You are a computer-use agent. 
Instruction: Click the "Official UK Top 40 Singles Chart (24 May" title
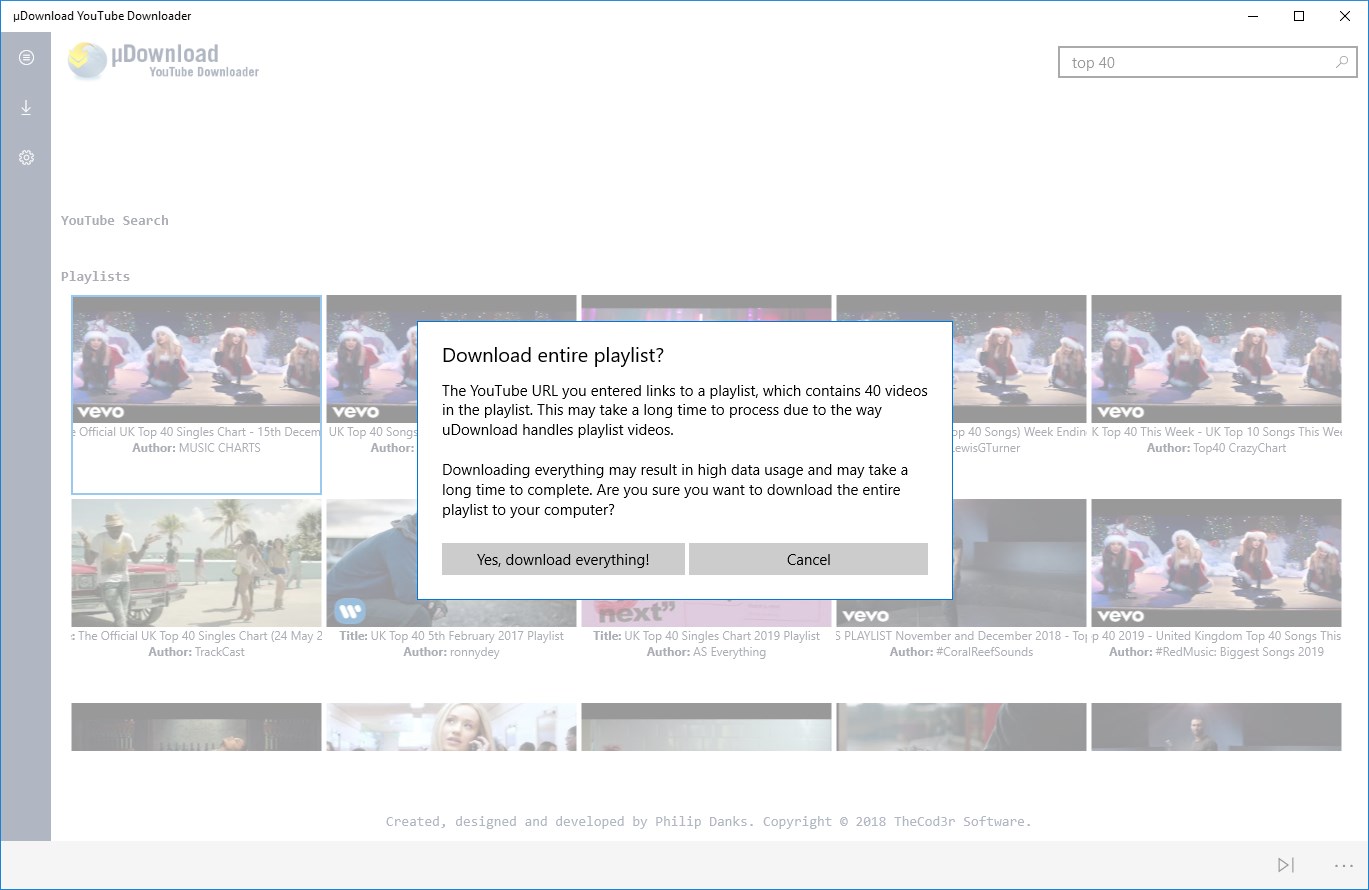(197, 636)
